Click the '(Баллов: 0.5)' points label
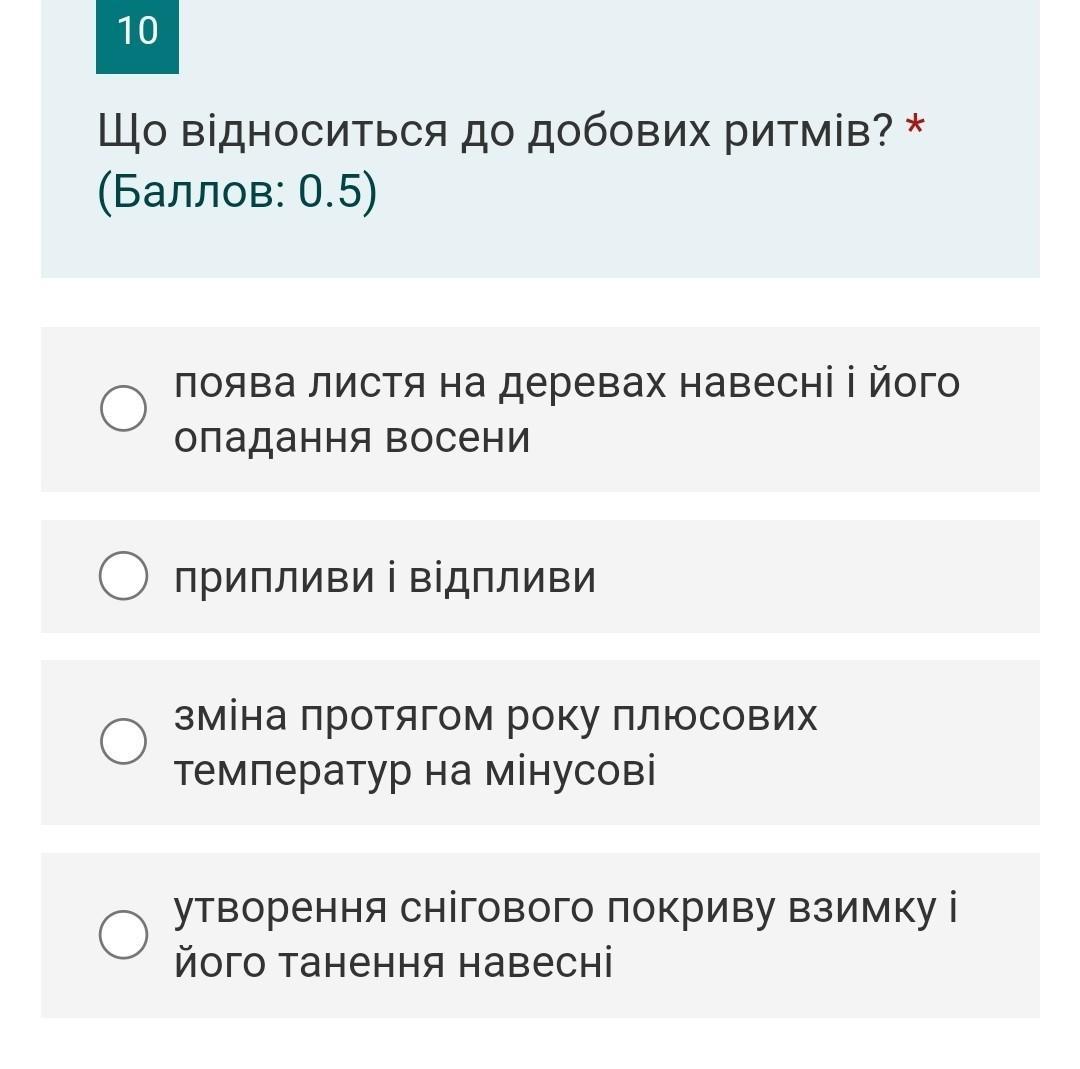 click(238, 191)
